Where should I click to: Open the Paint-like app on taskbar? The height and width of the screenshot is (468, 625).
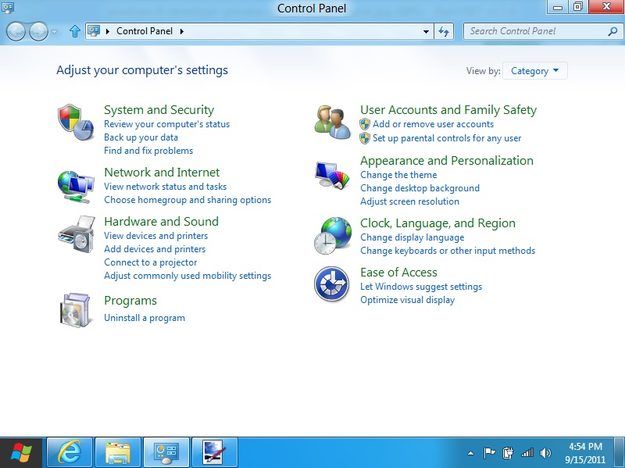click(x=214, y=452)
